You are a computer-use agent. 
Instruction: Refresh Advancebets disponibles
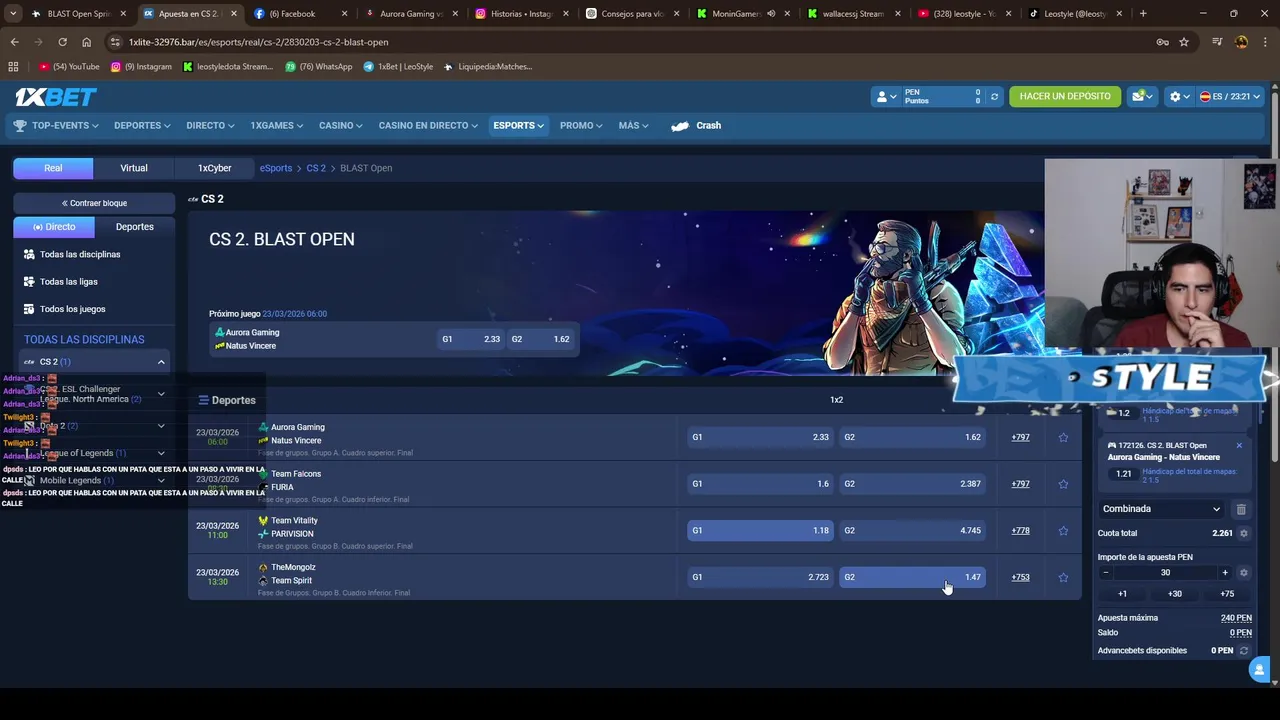[x=1244, y=651]
